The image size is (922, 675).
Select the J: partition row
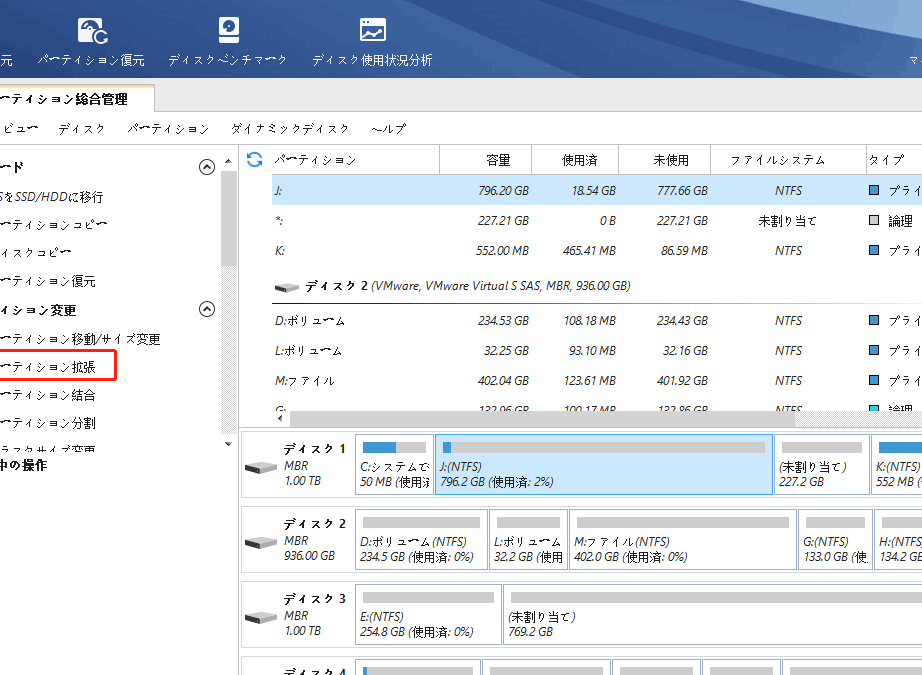coord(597,190)
